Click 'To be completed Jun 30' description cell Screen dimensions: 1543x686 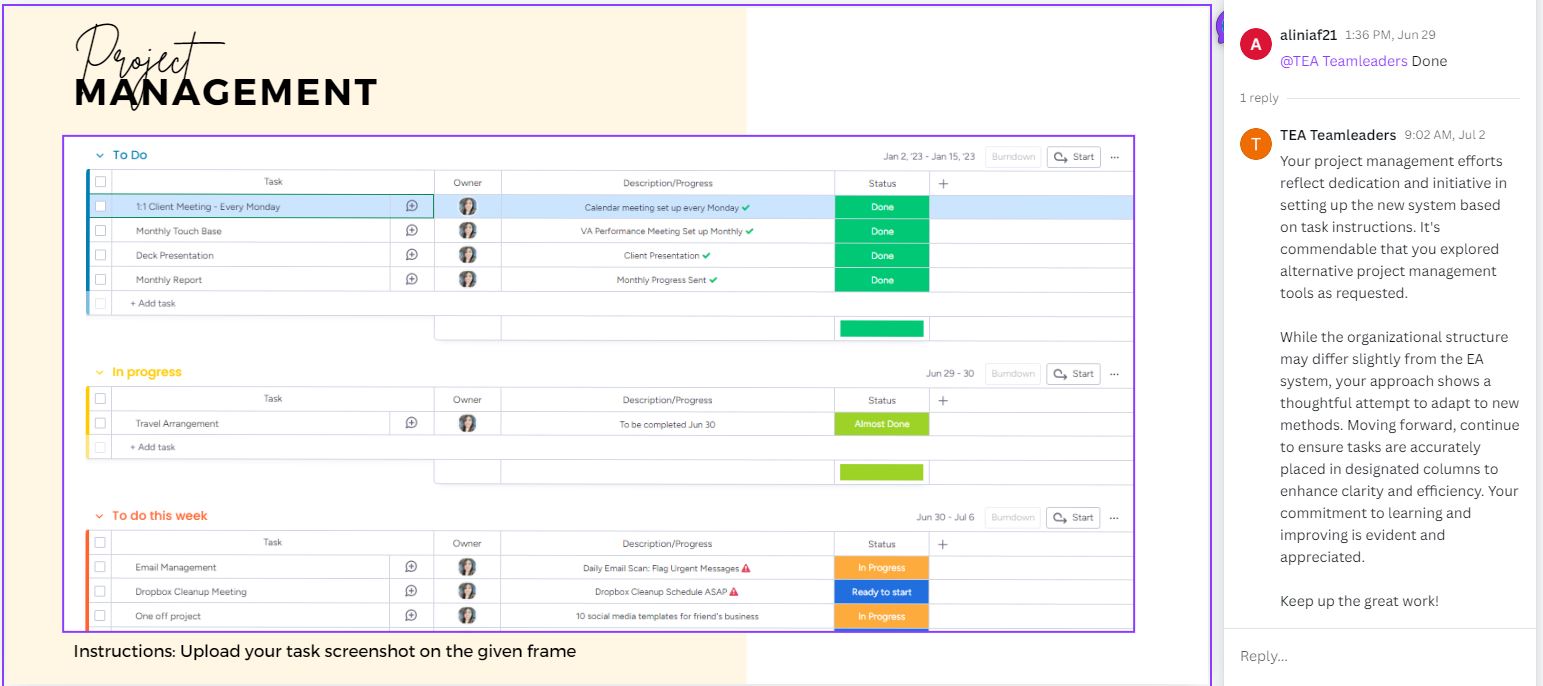(x=667, y=424)
